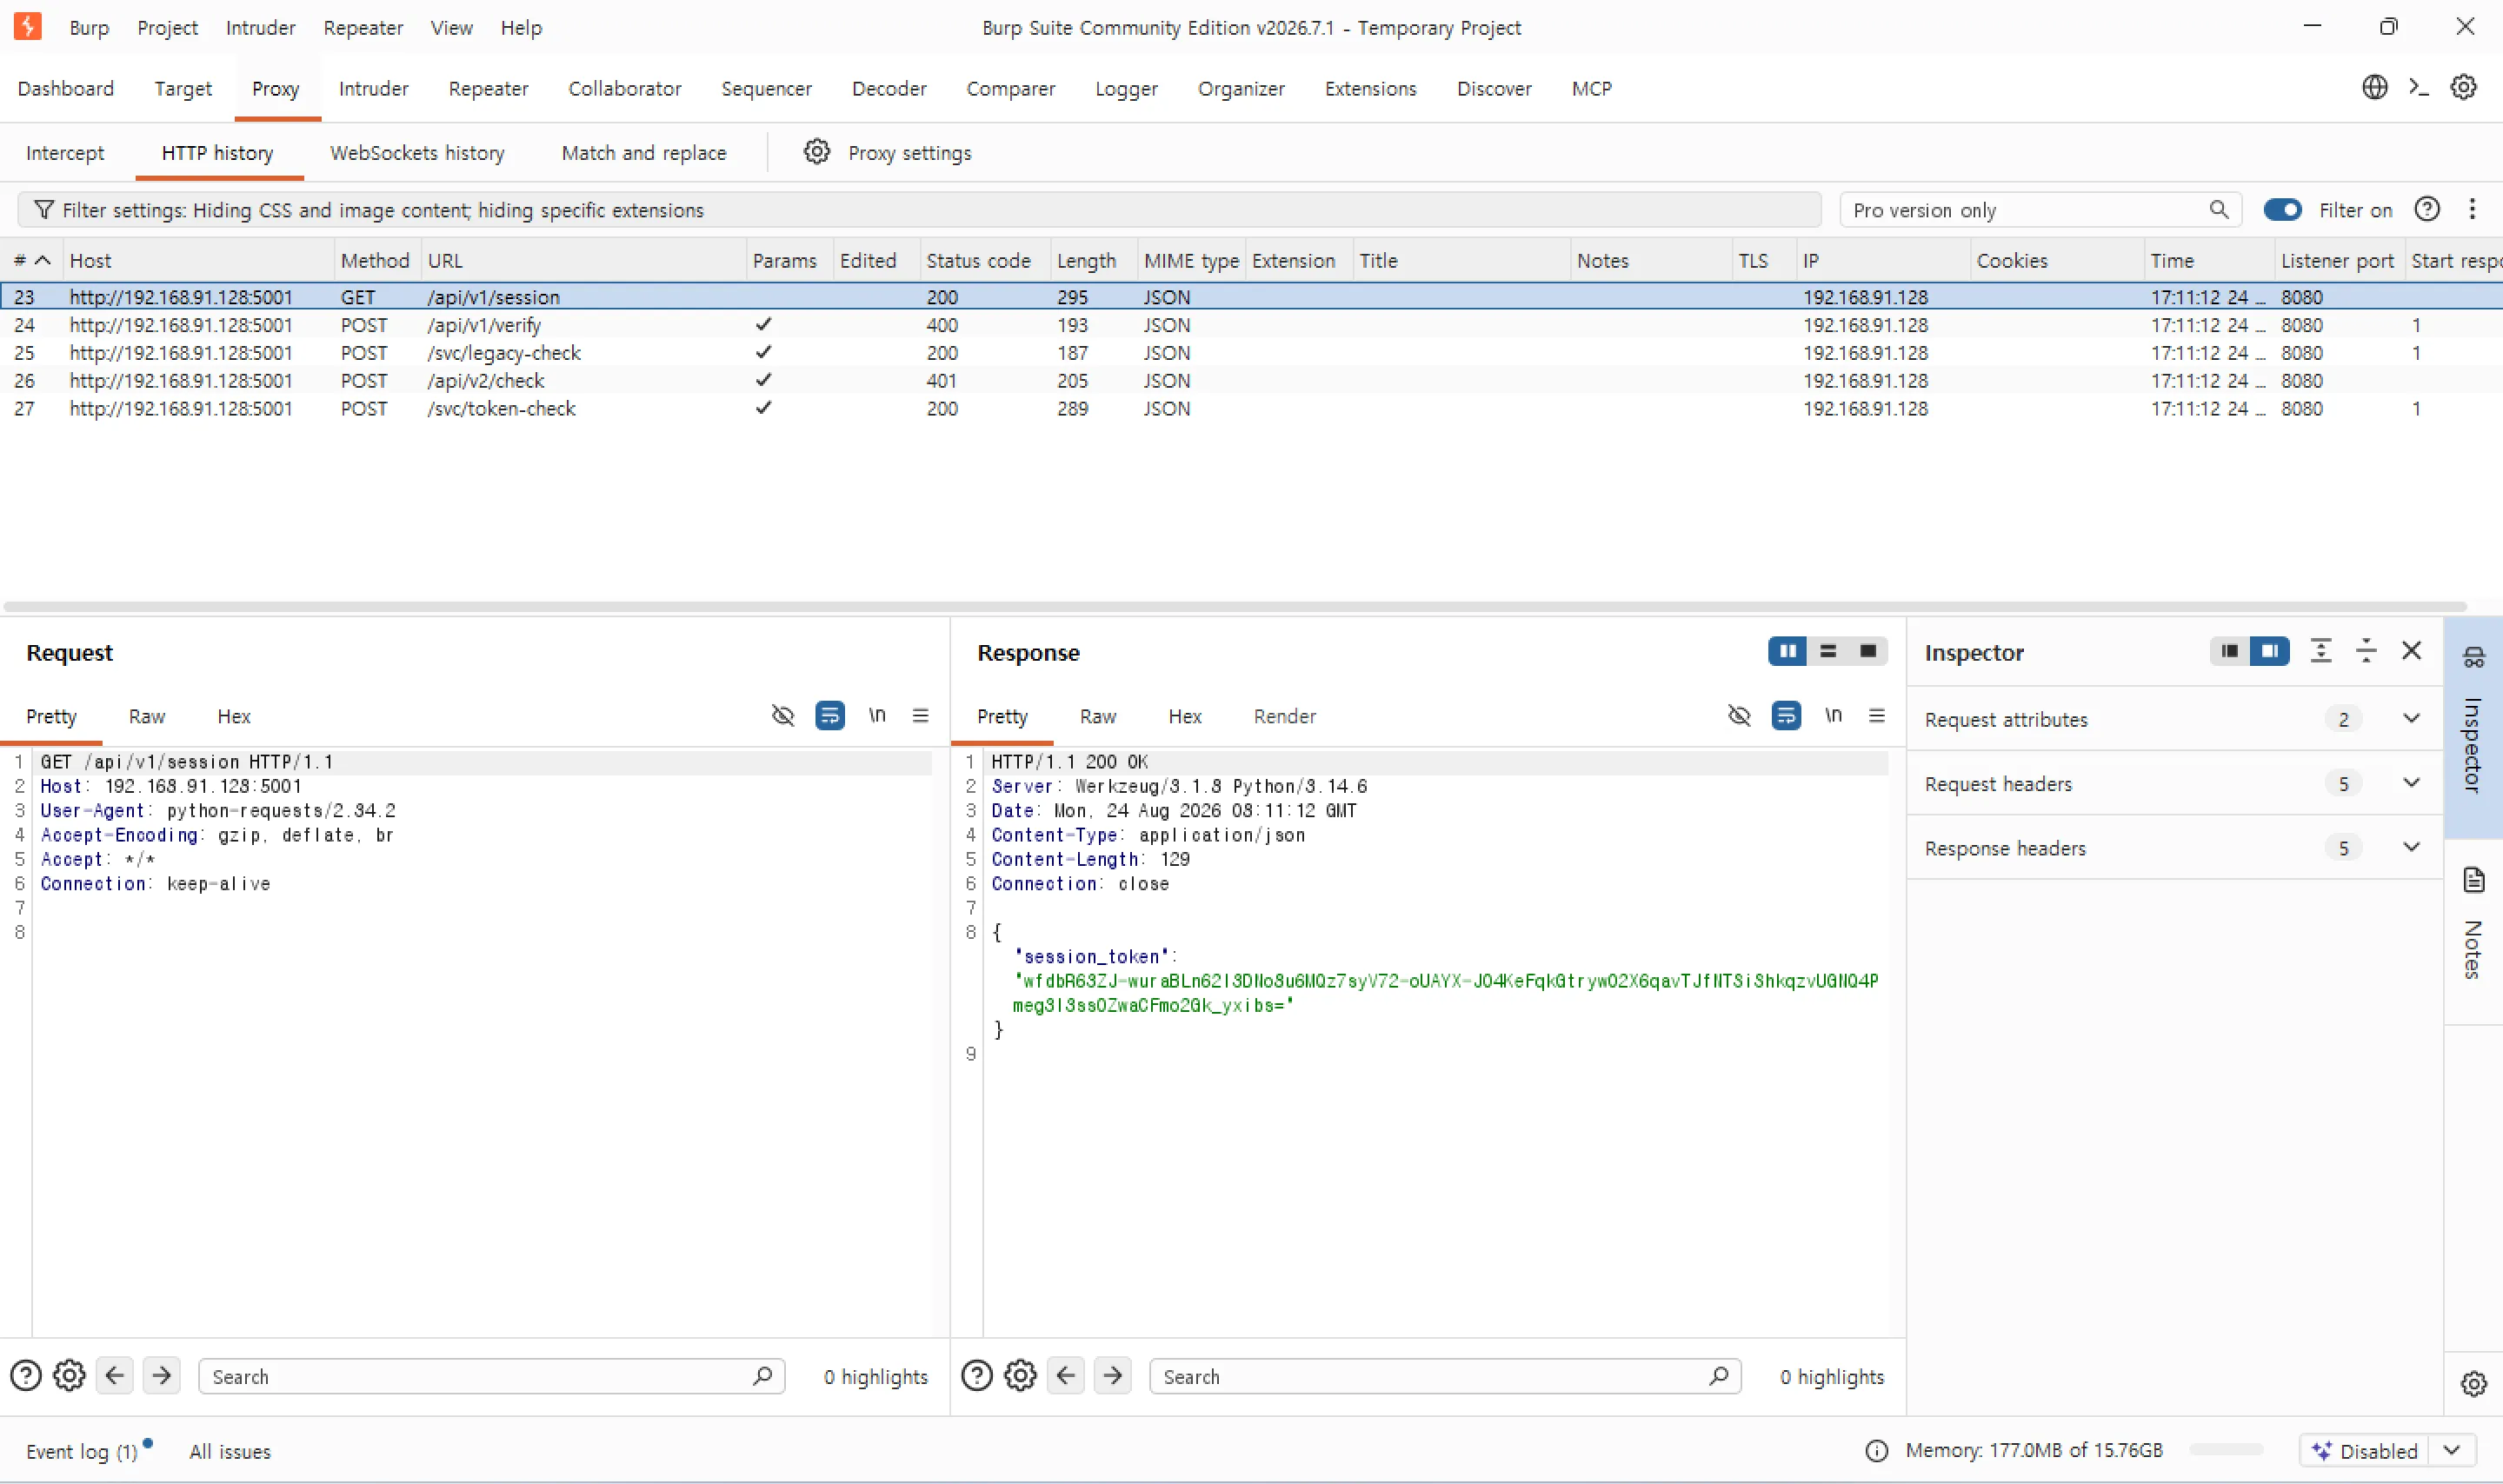Open the Event log
Viewport: 2503px width, 1484px height.
[x=82, y=1451]
